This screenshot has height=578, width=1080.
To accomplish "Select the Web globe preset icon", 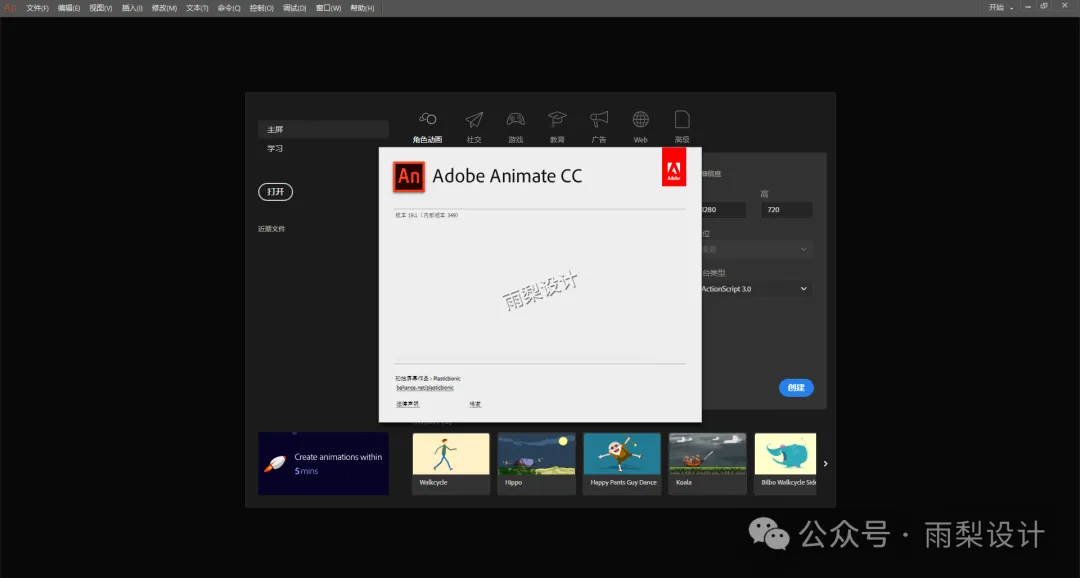I will point(641,119).
